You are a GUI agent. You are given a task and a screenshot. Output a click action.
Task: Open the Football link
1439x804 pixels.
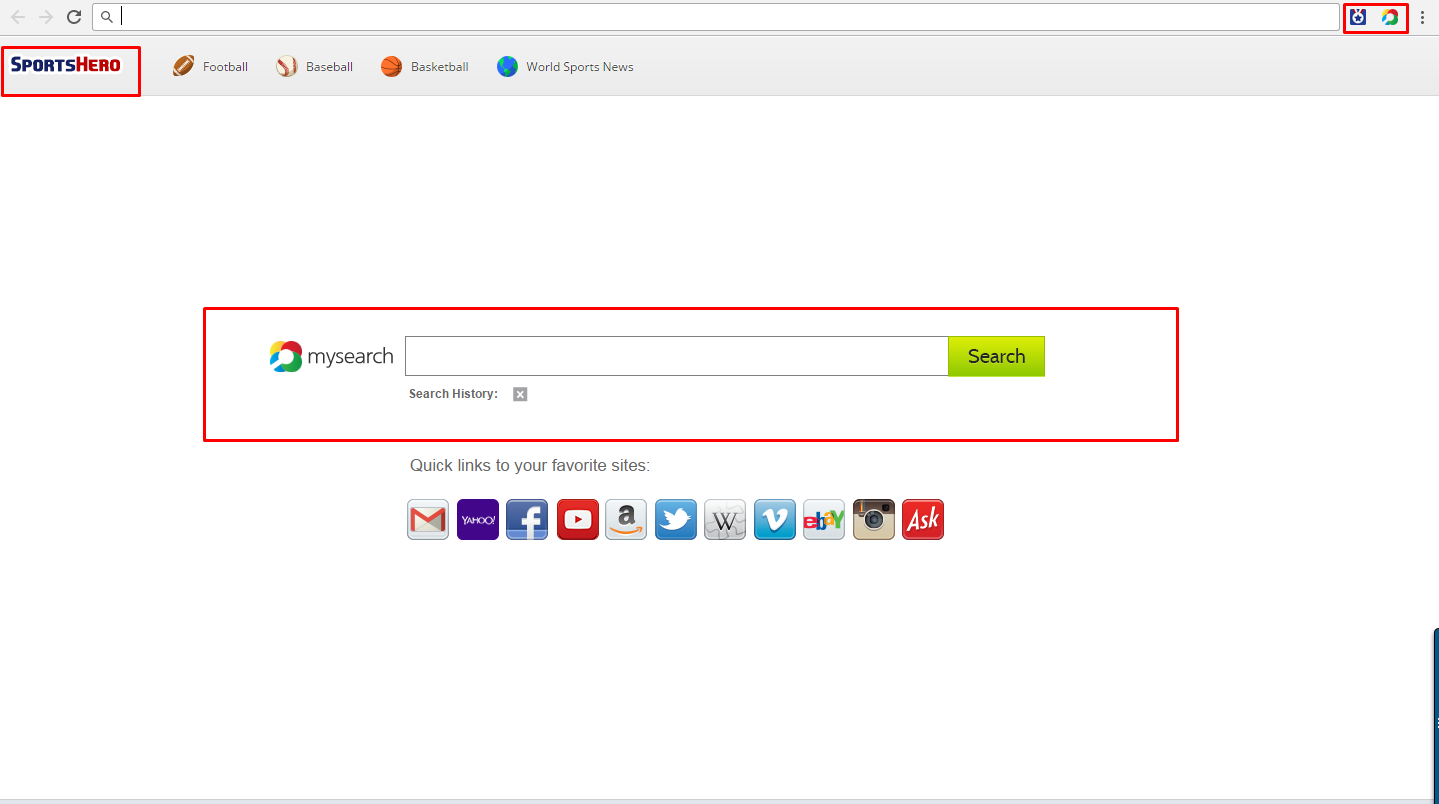click(x=211, y=67)
